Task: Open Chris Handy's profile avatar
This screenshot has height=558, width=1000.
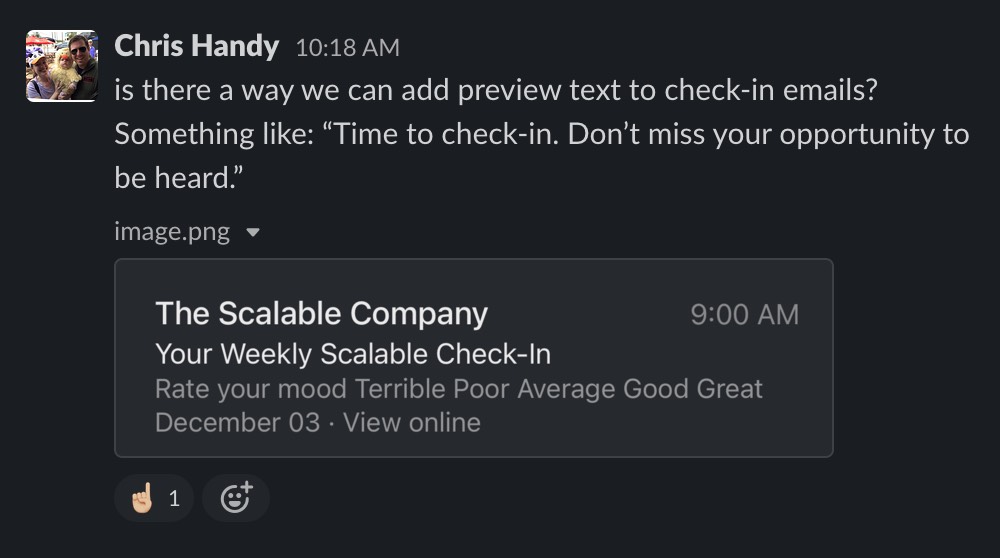Action: (x=62, y=66)
